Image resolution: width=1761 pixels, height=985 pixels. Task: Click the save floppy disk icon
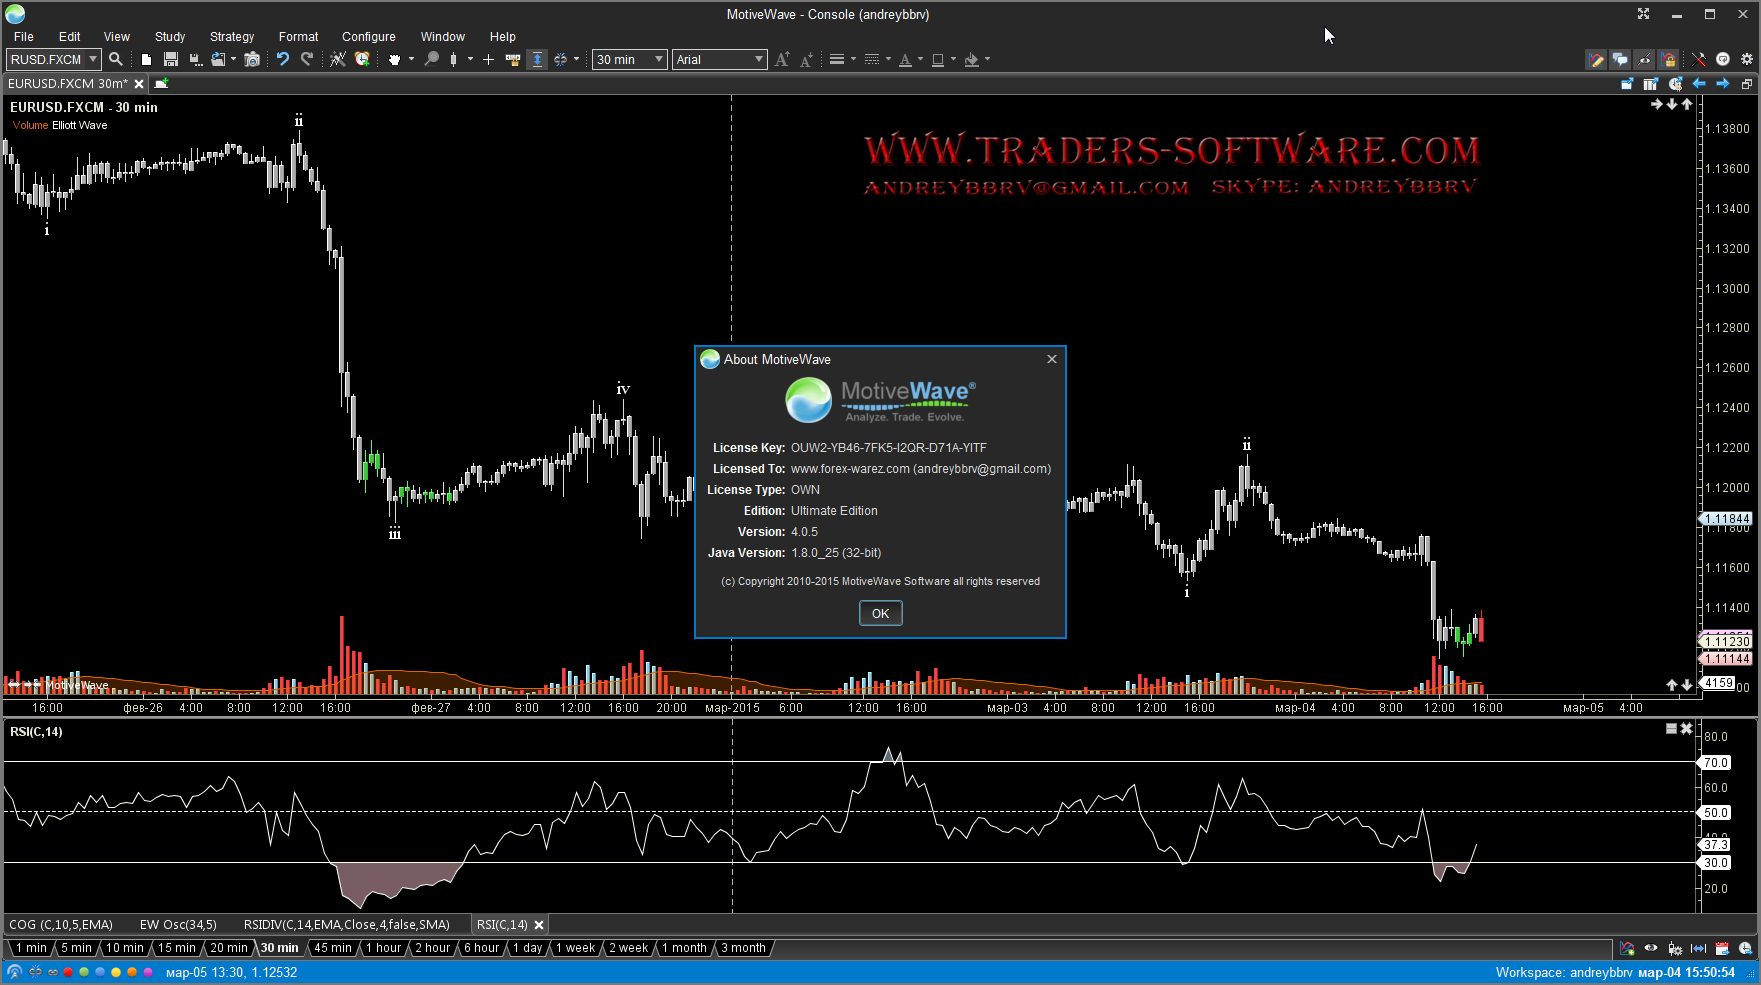pyautogui.click(x=171, y=59)
